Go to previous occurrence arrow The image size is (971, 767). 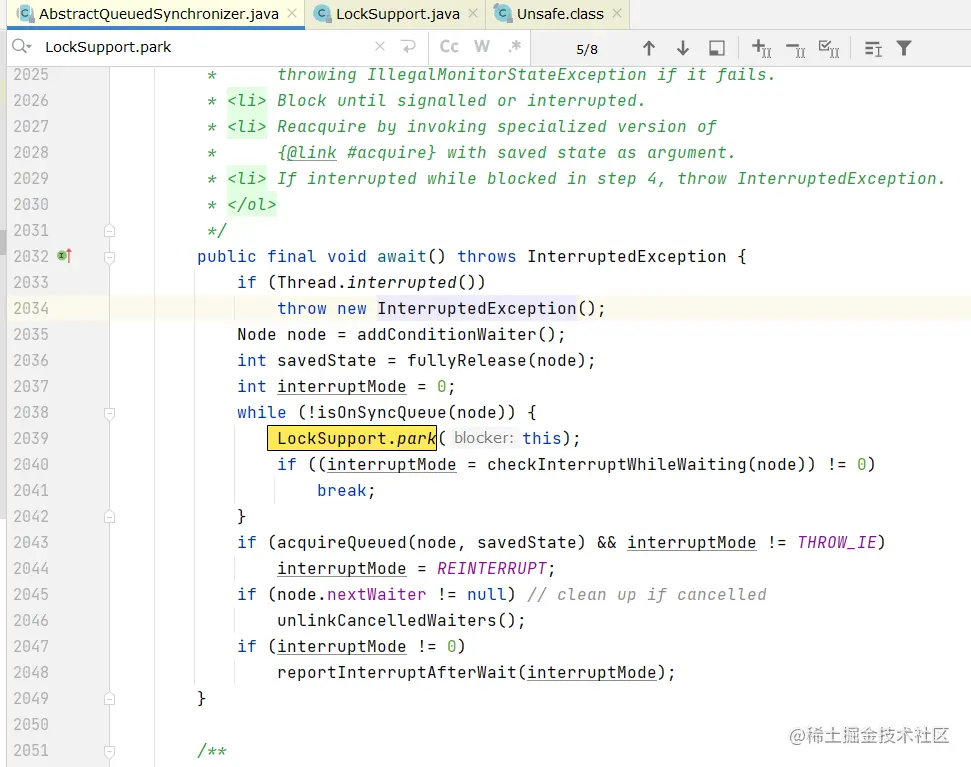coord(648,48)
